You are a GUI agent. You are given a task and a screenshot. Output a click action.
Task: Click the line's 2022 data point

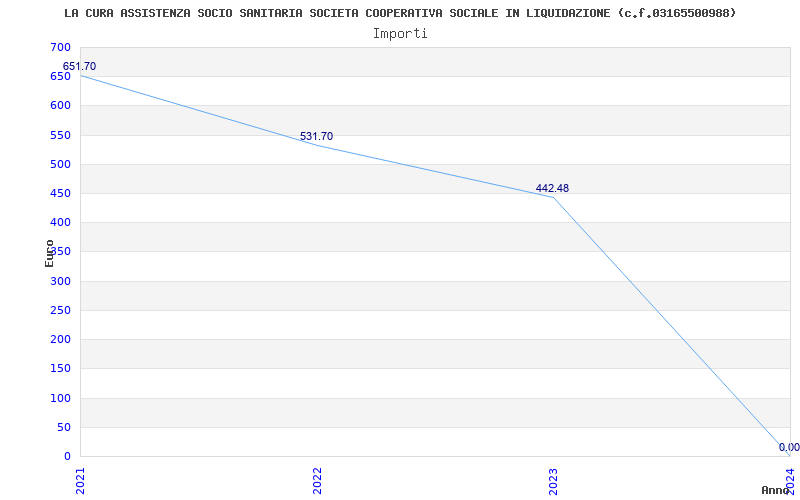(317, 146)
